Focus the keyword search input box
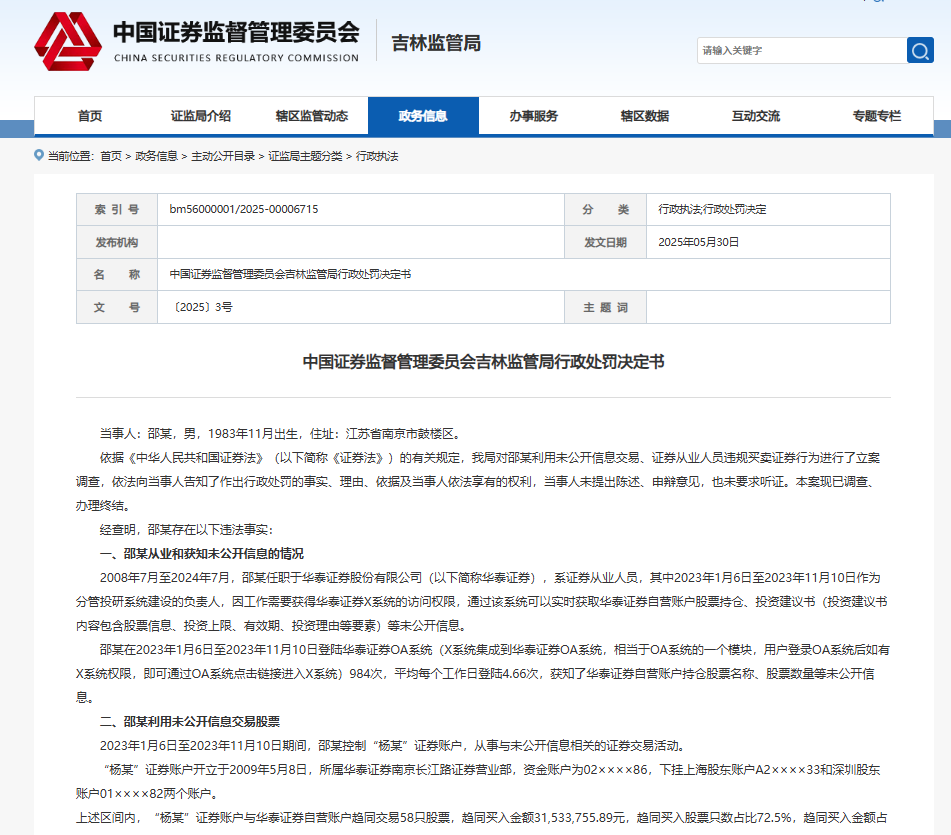 click(800, 50)
